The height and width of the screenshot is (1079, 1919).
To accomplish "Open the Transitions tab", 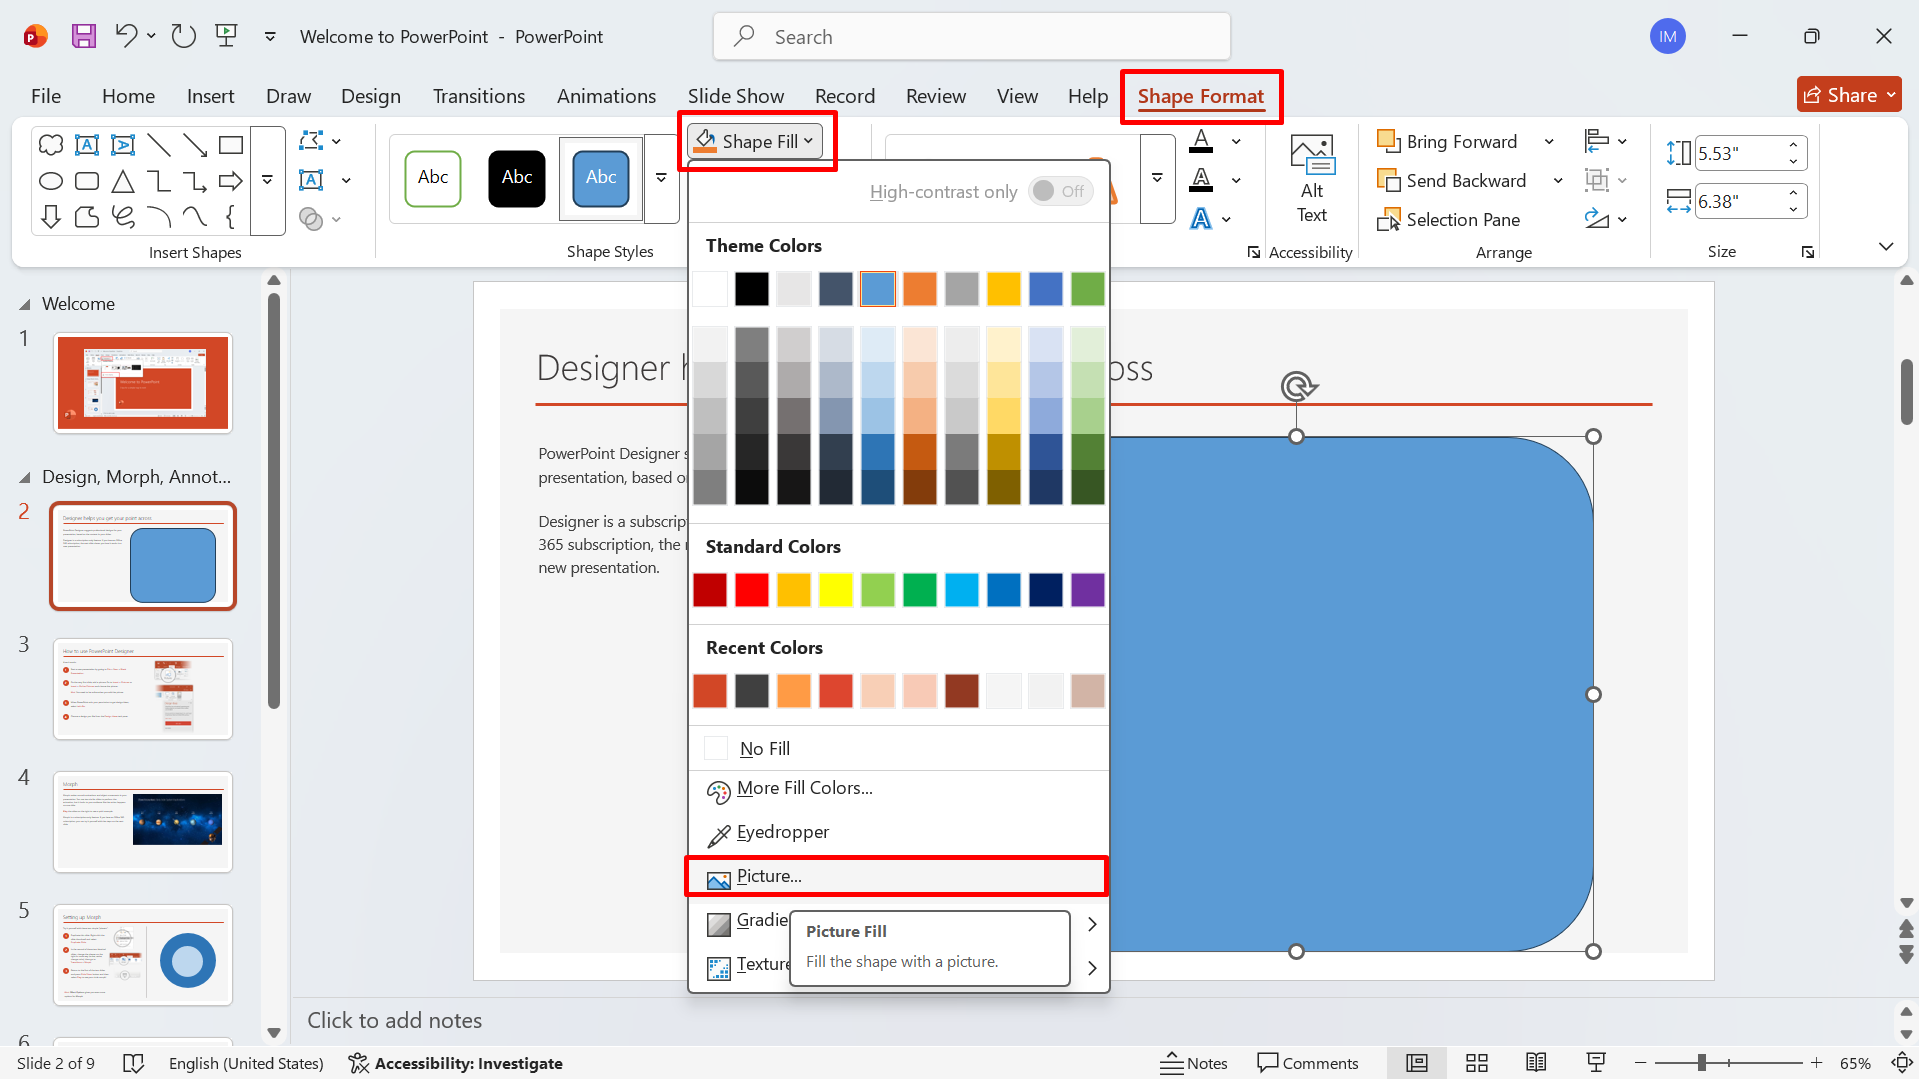I will pyautogui.click(x=478, y=96).
